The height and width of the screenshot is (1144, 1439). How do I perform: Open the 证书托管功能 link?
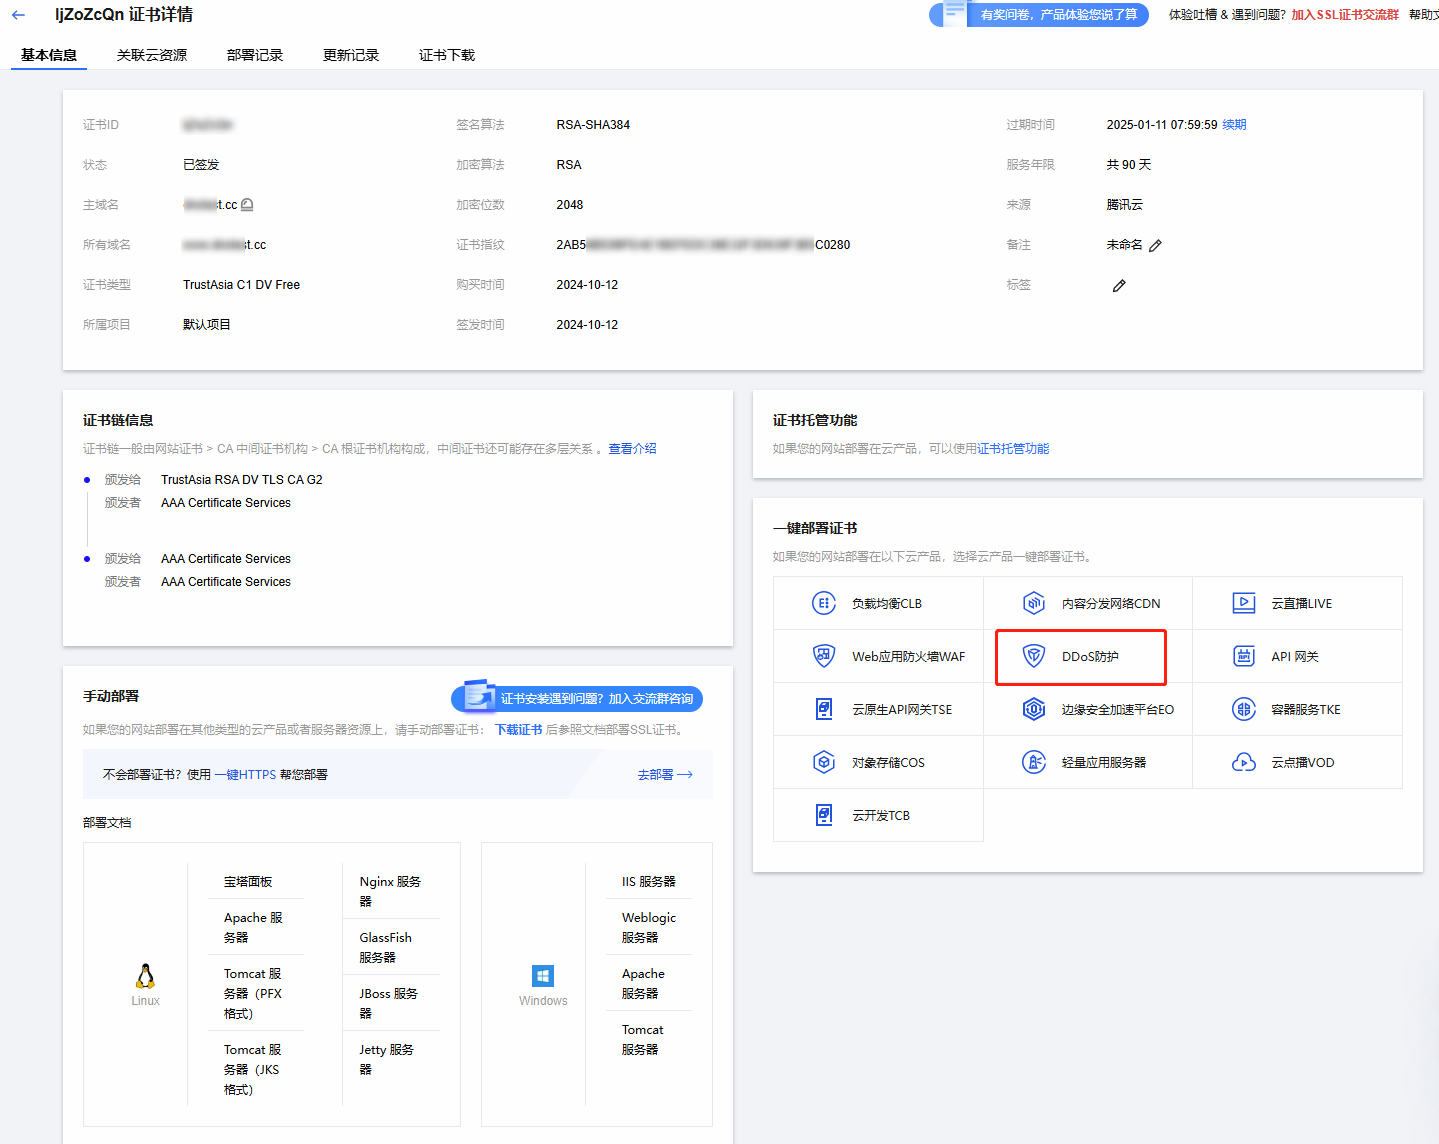tap(1013, 449)
